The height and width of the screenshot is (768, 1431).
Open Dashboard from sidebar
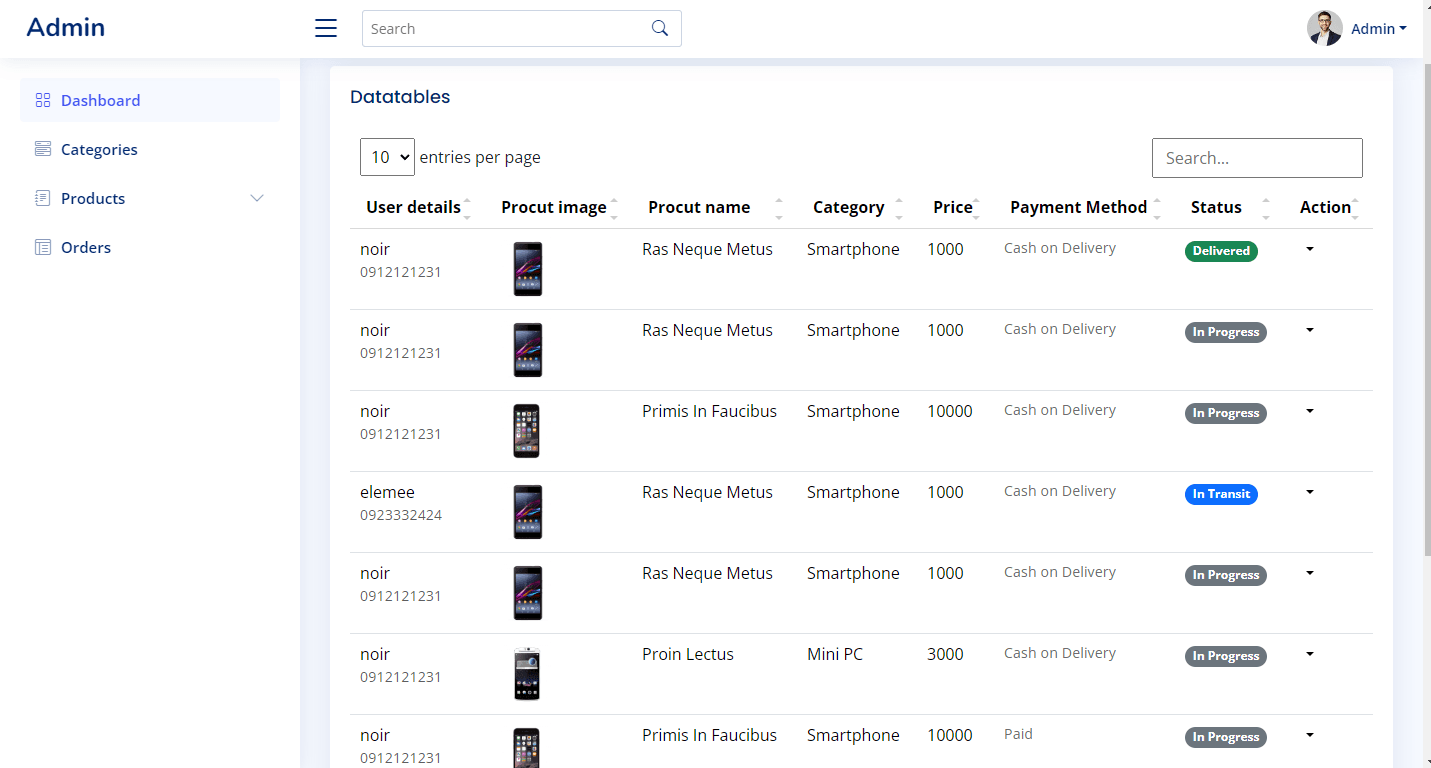point(150,100)
